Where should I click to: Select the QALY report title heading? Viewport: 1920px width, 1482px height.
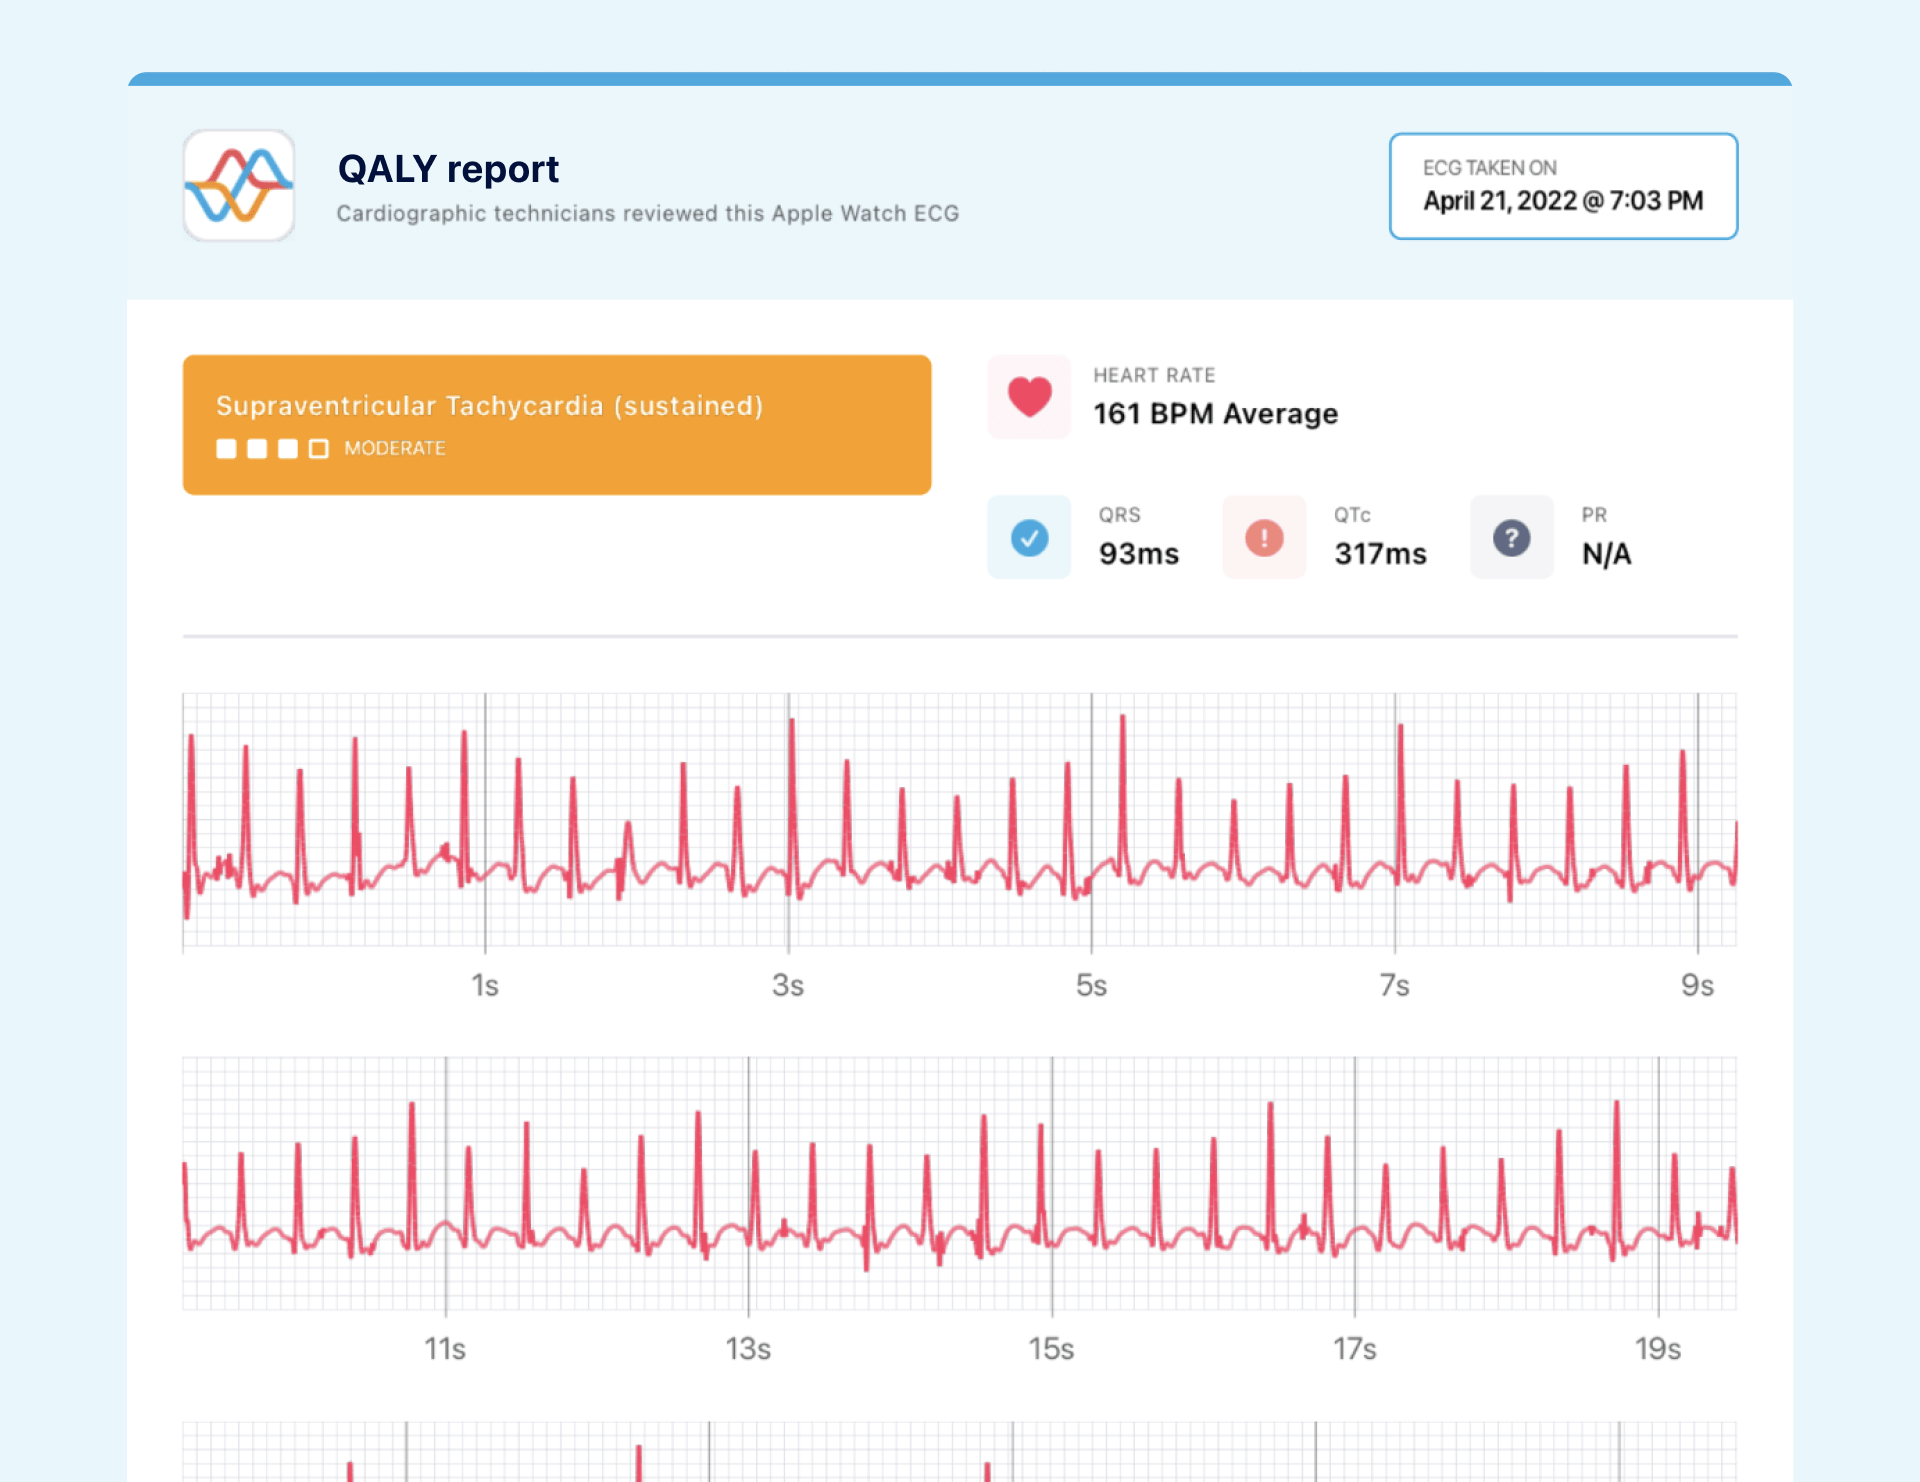[x=448, y=168]
